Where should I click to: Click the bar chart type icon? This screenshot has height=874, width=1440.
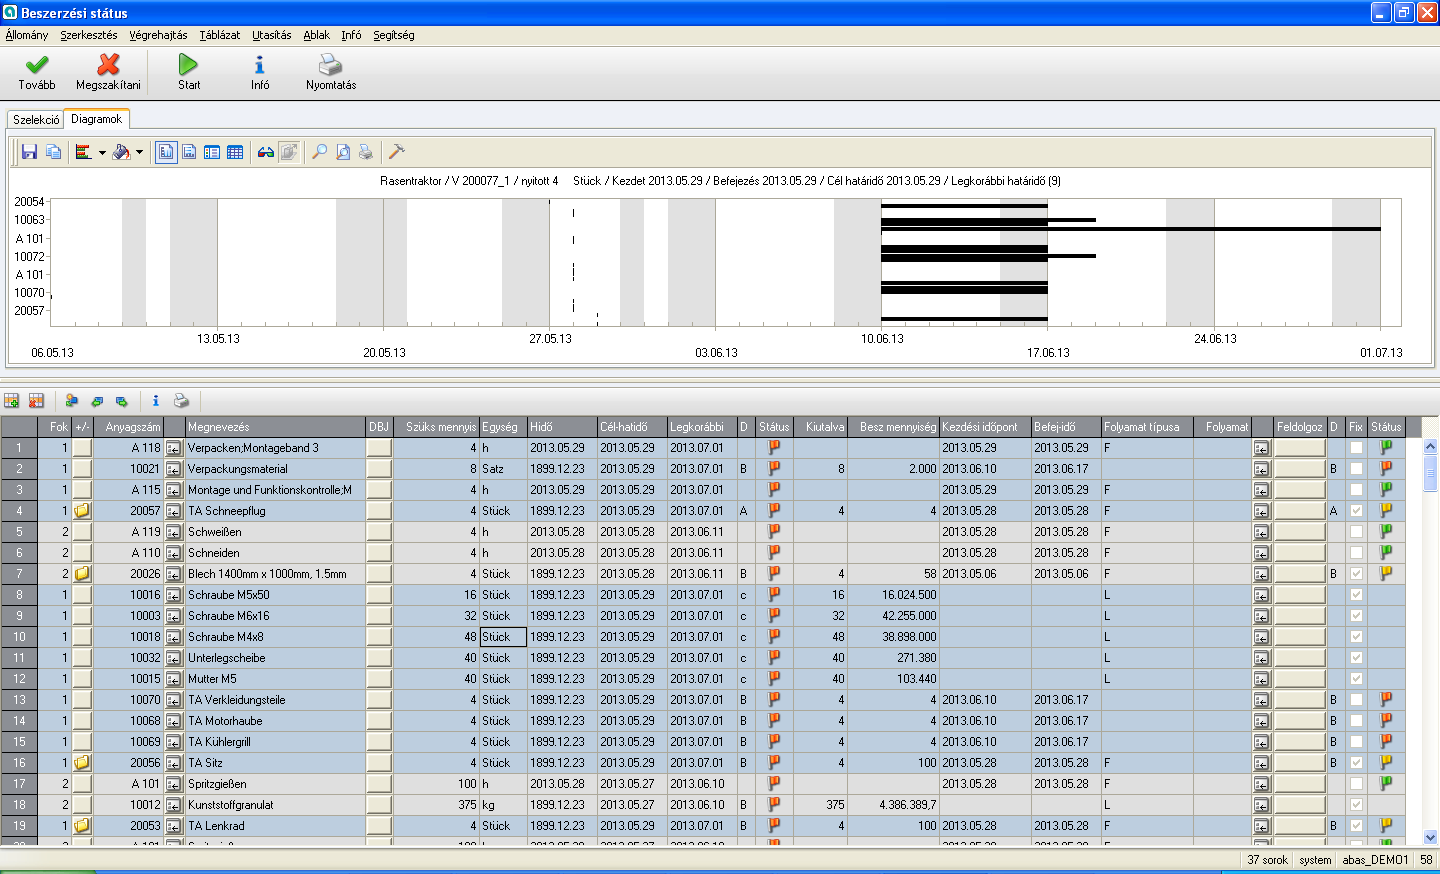[84, 152]
